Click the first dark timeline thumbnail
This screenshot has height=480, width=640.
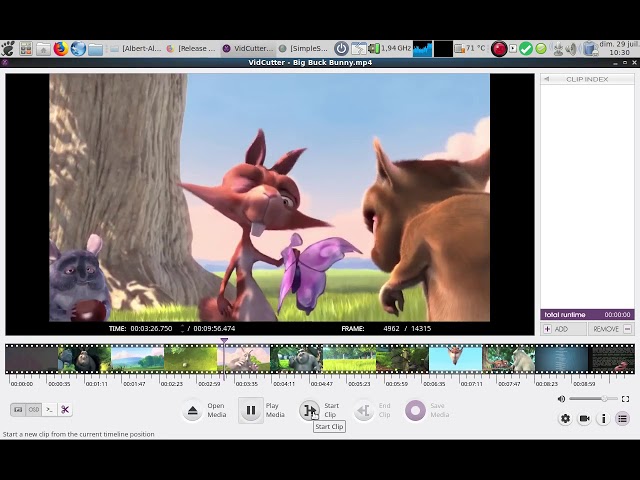pyautogui.click(x=31, y=359)
